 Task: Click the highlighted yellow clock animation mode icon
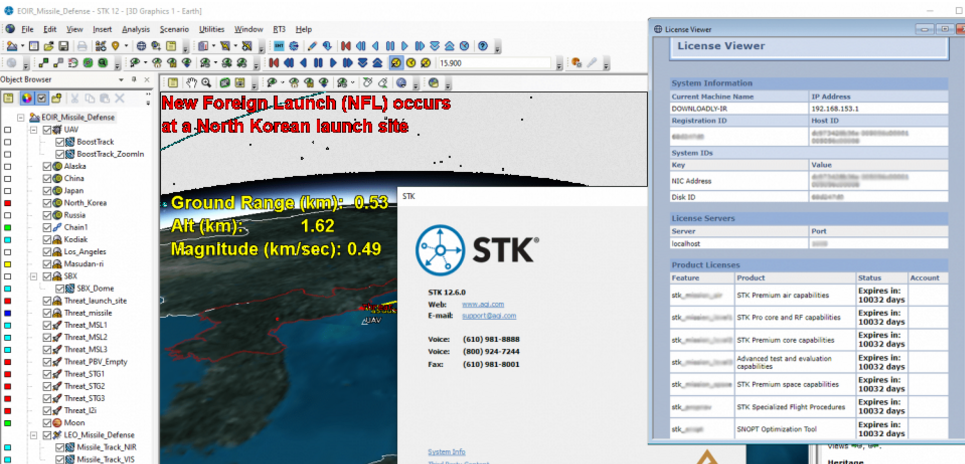tap(396, 63)
